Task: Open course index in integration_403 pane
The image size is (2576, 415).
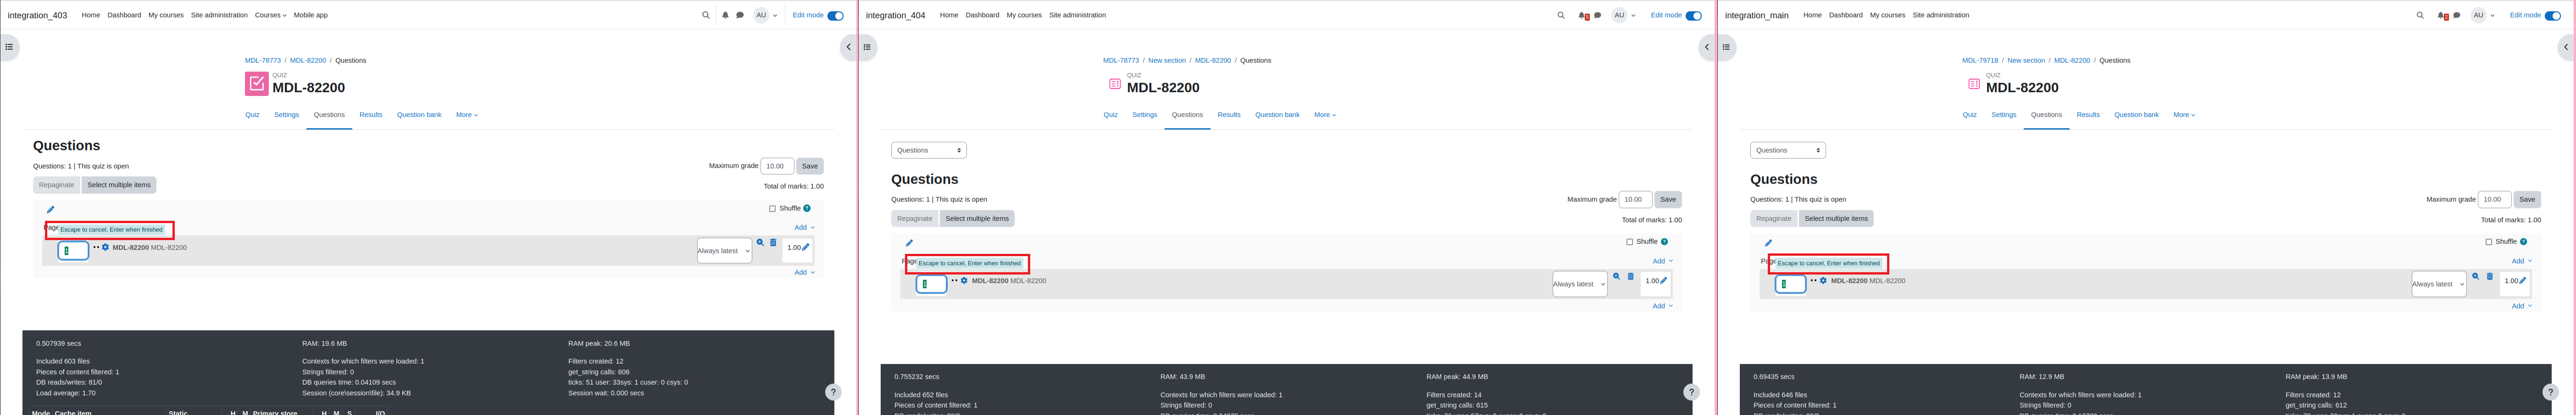Action: coord(9,47)
